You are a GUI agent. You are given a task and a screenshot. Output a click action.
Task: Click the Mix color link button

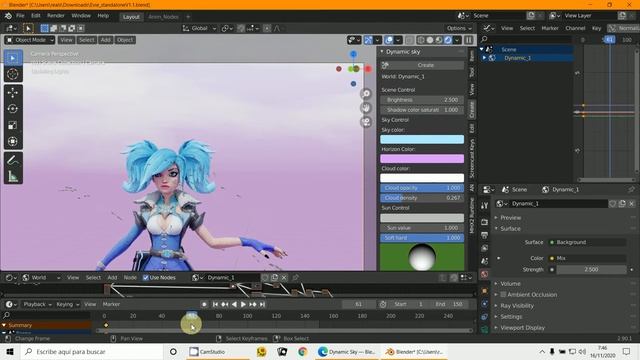tap(587, 258)
